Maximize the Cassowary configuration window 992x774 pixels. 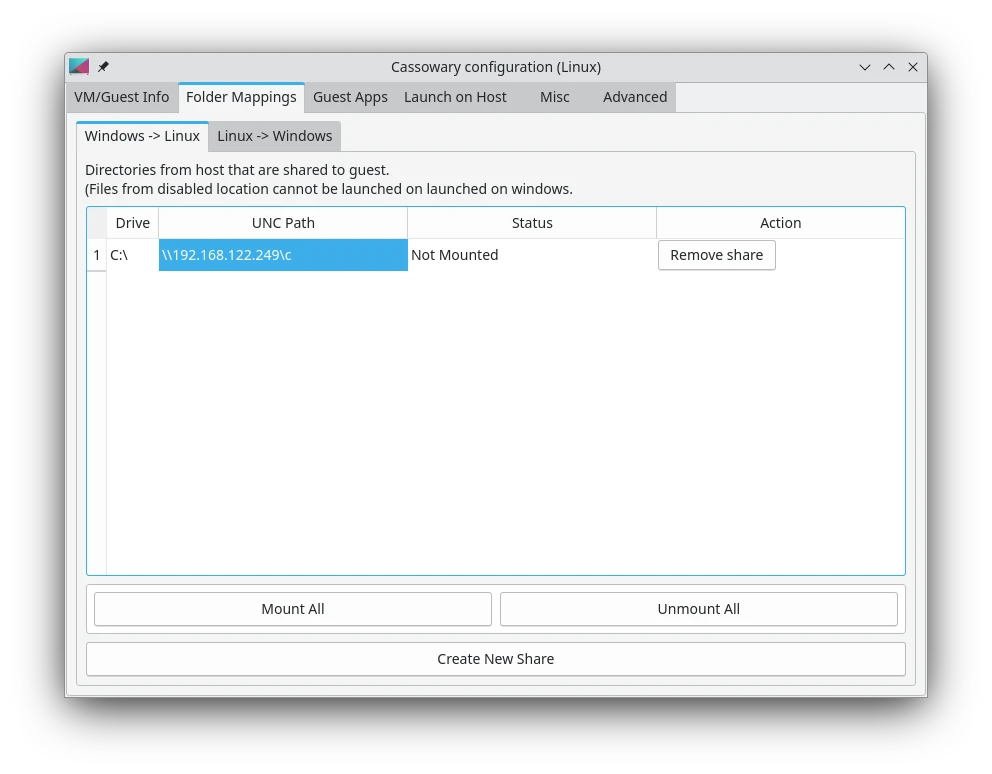tap(889, 67)
